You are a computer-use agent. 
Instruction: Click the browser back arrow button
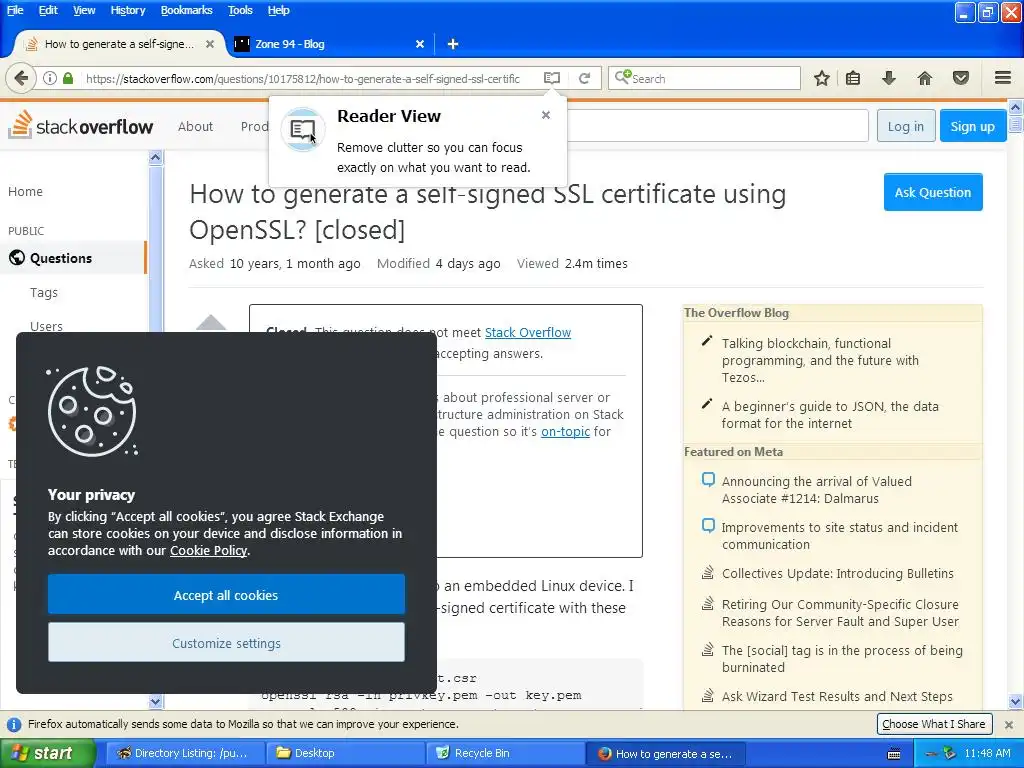click(21, 78)
